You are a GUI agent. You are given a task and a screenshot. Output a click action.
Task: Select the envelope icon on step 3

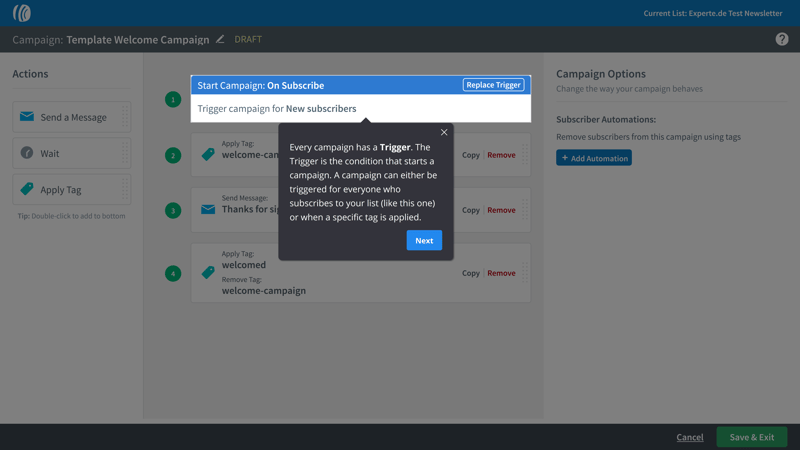click(208, 210)
